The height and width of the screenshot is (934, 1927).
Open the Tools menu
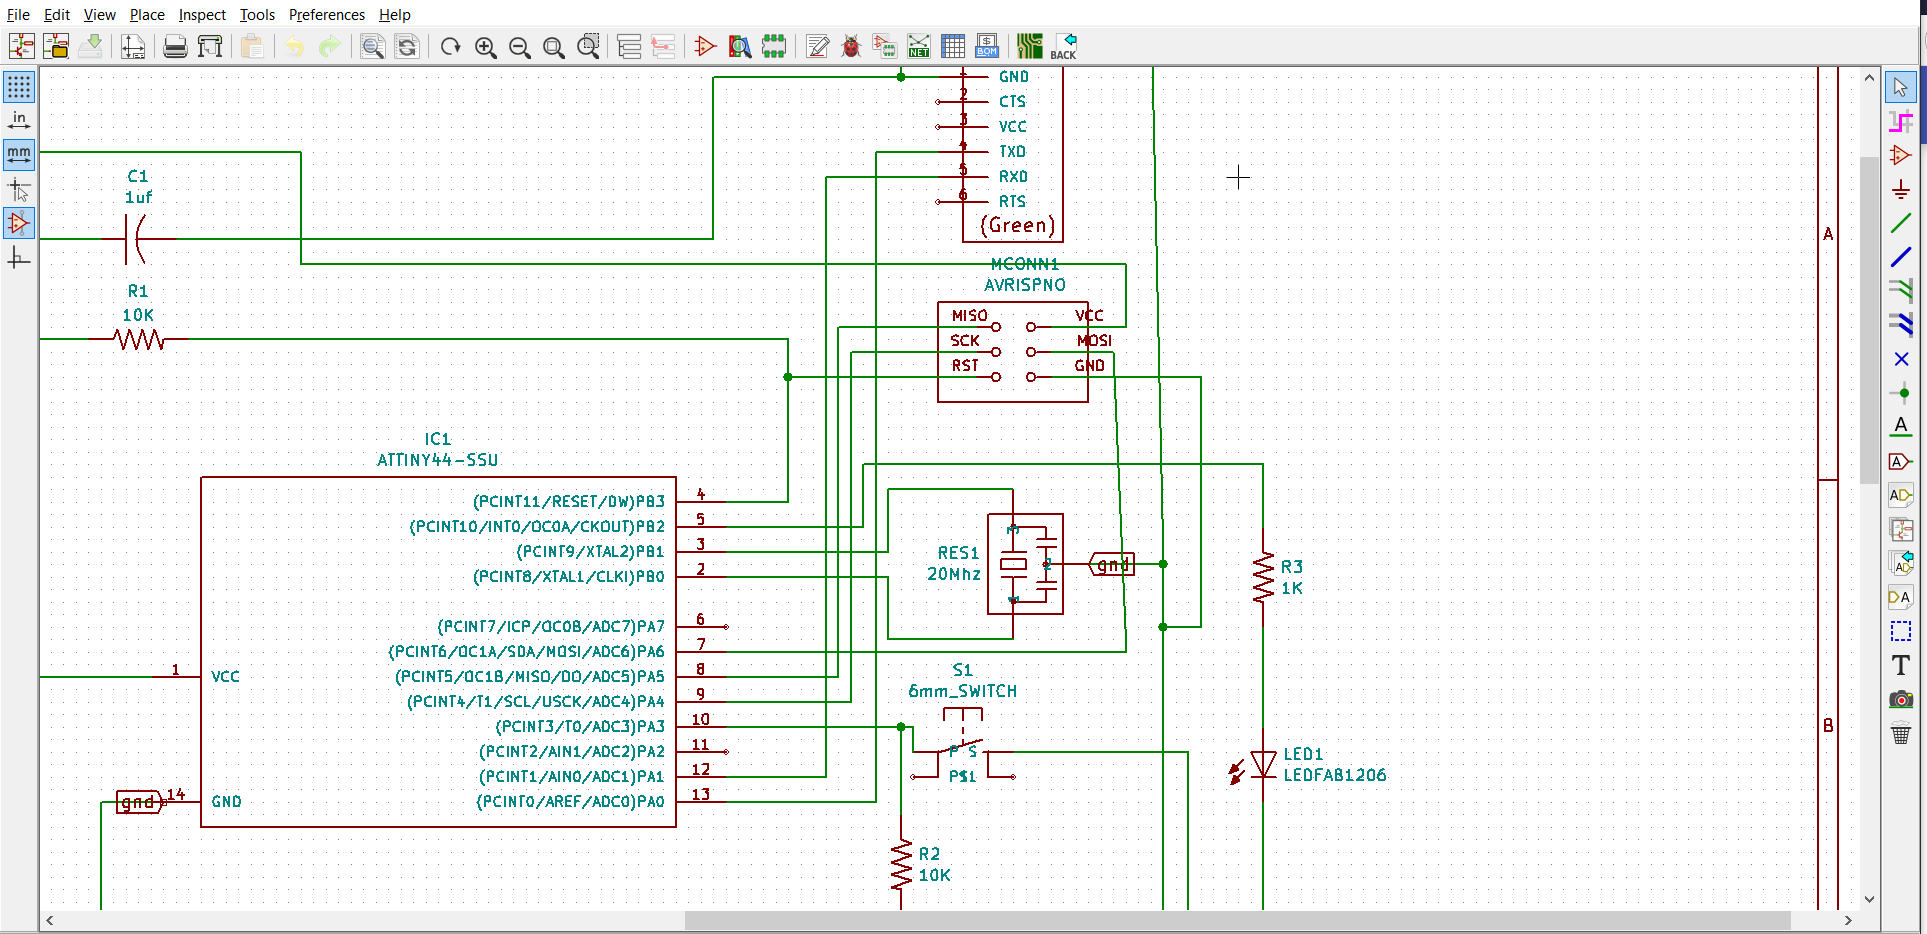click(x=257, y=15)
